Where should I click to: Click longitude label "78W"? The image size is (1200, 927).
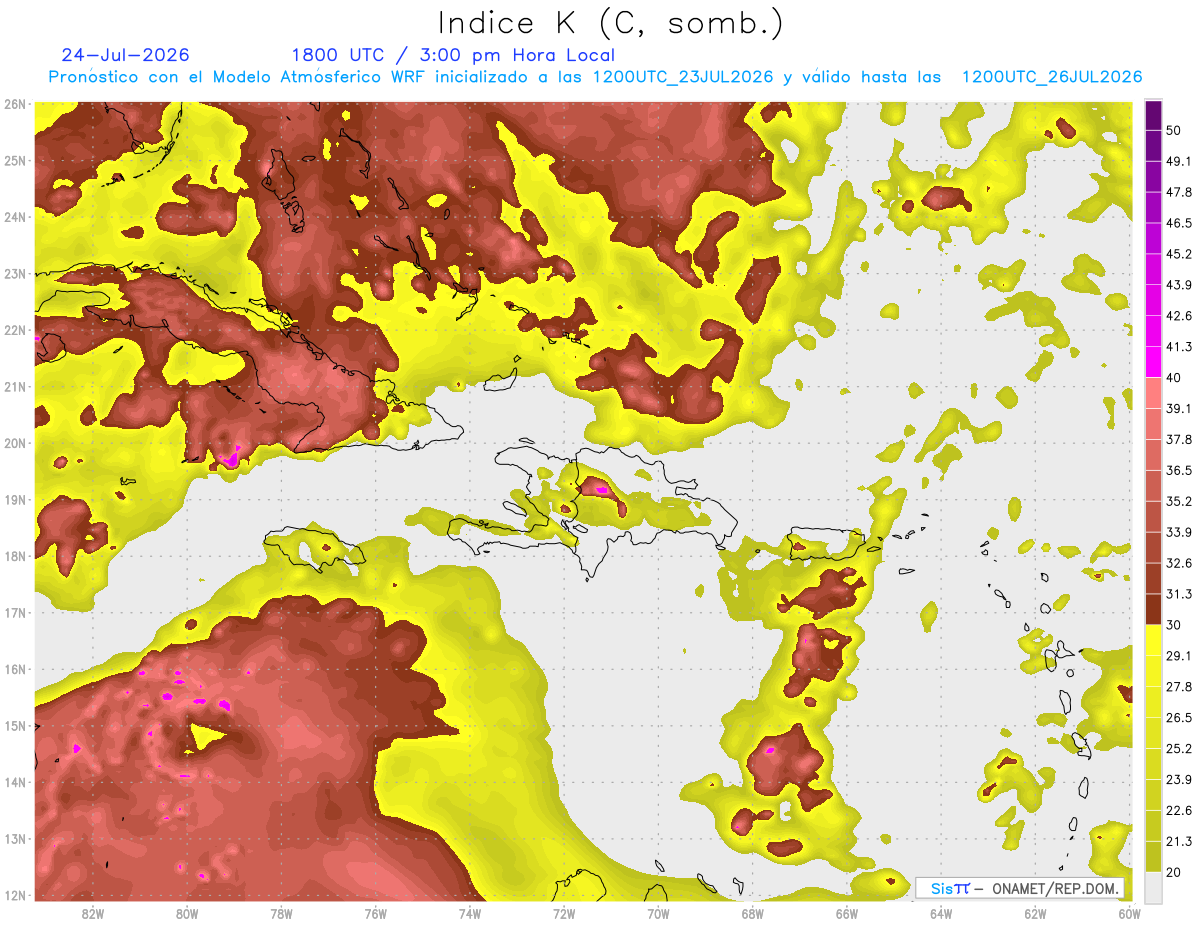point(281,913)
